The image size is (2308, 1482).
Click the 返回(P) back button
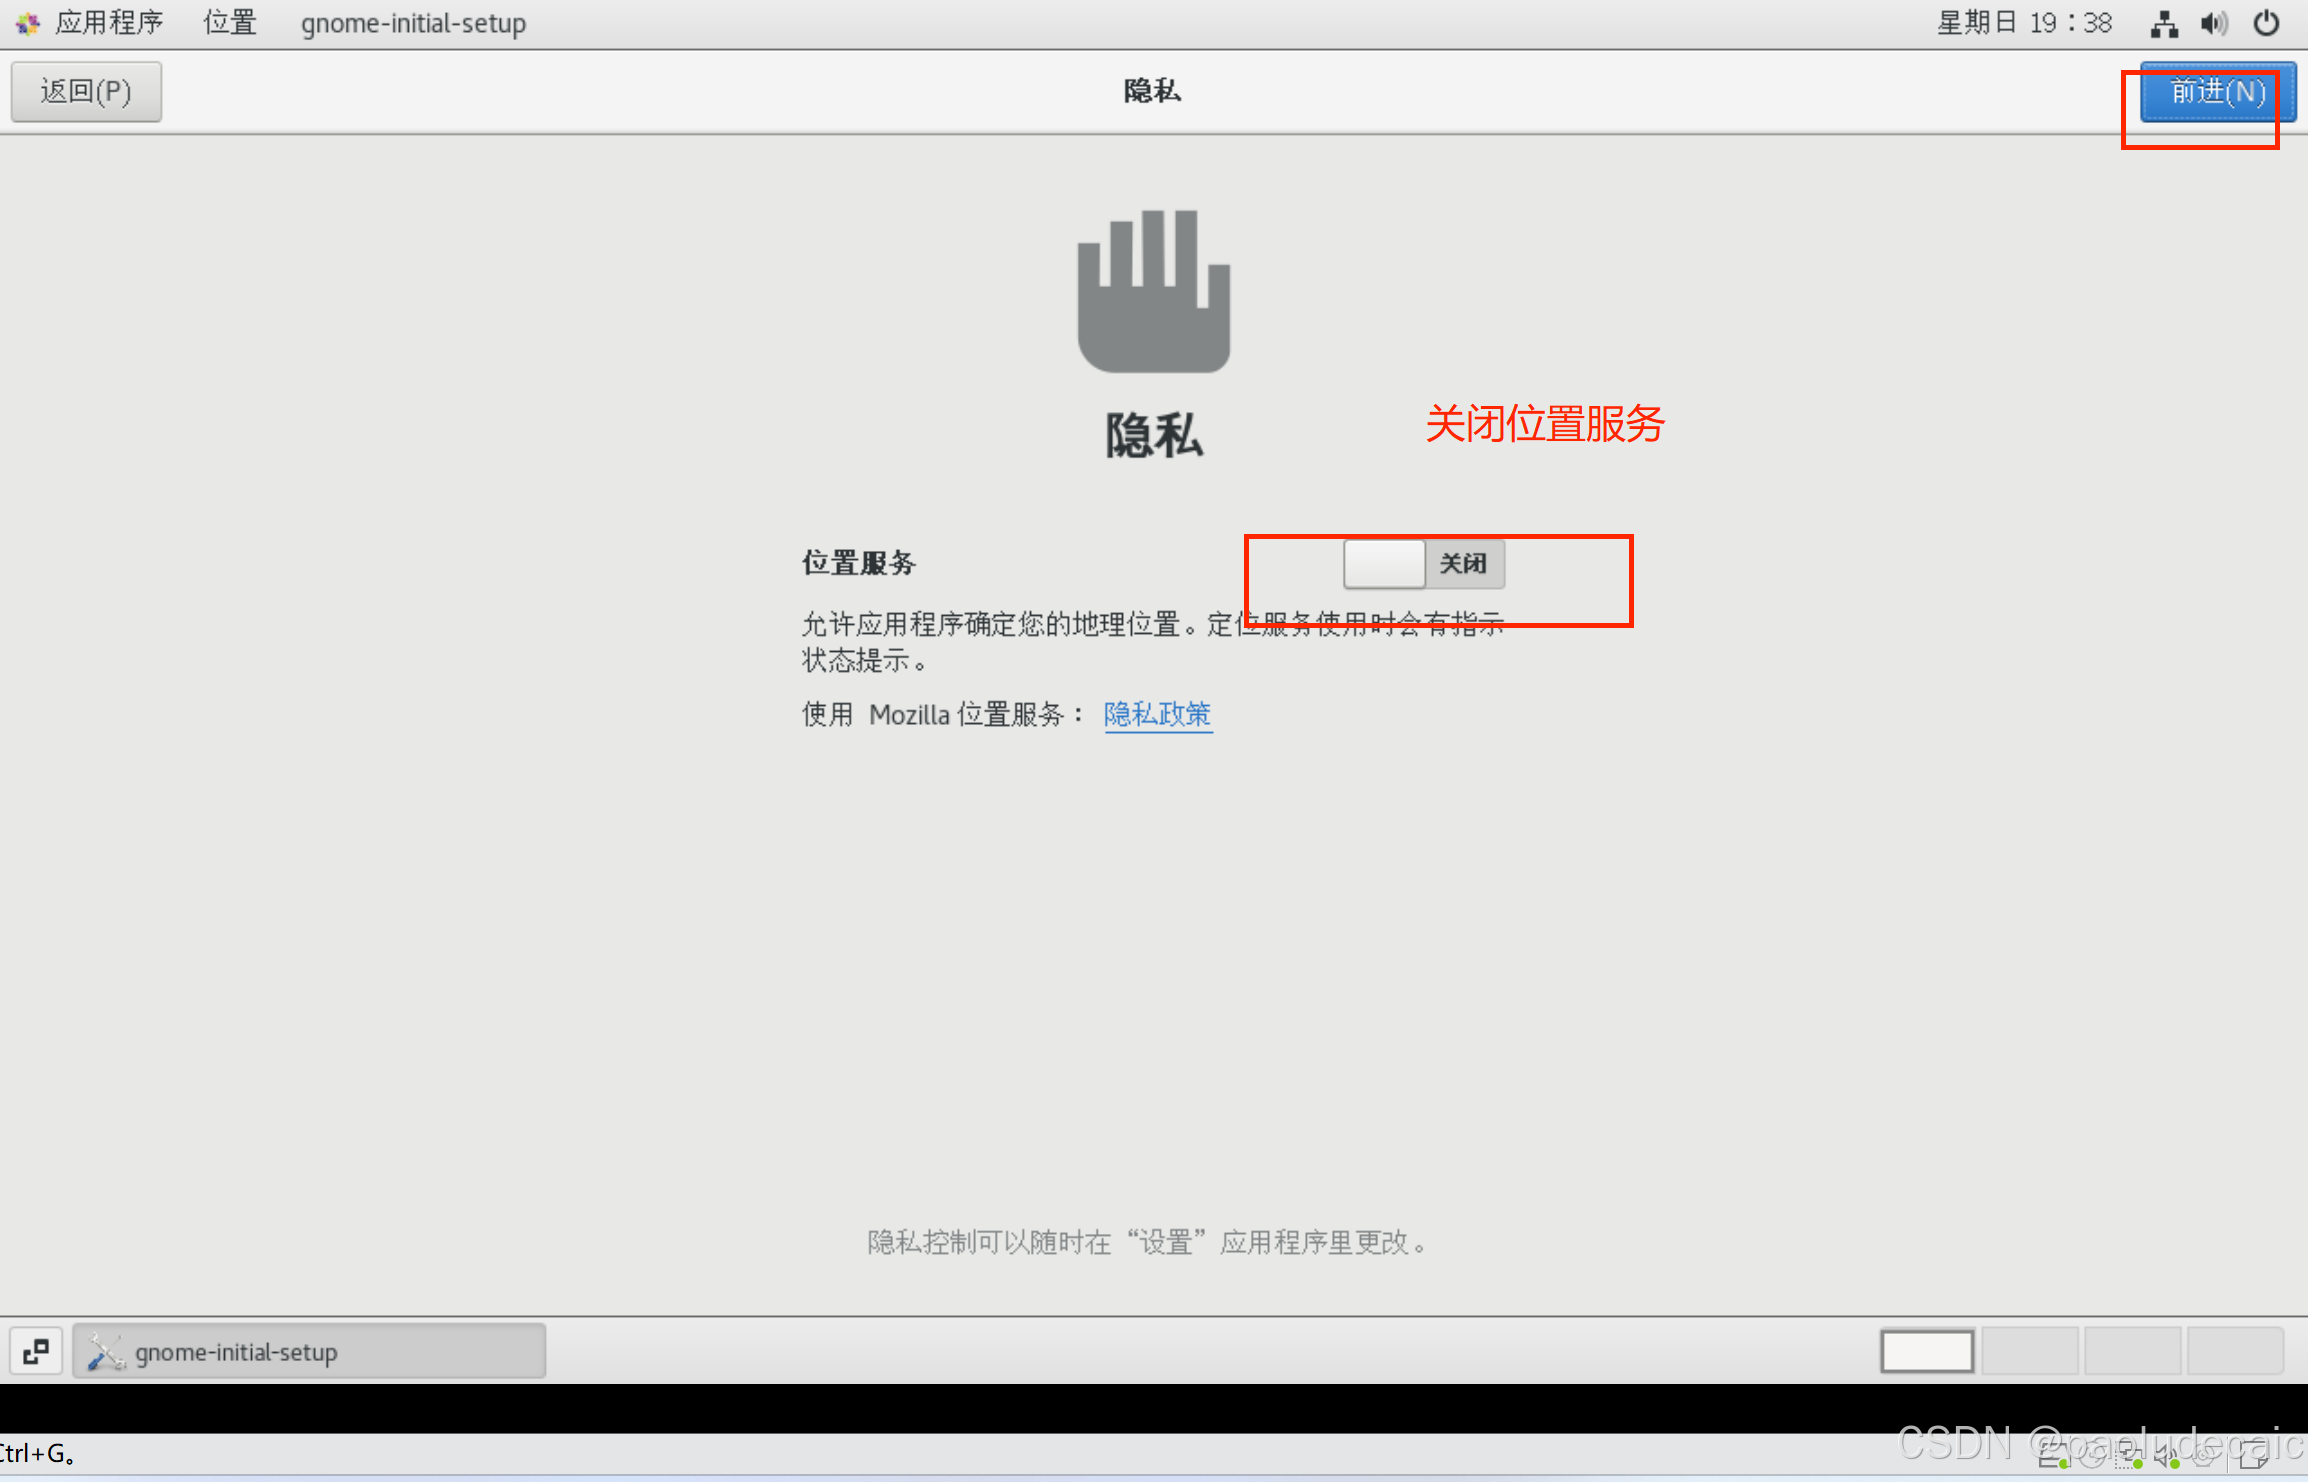pyautogui.click(x=86, y=92)
